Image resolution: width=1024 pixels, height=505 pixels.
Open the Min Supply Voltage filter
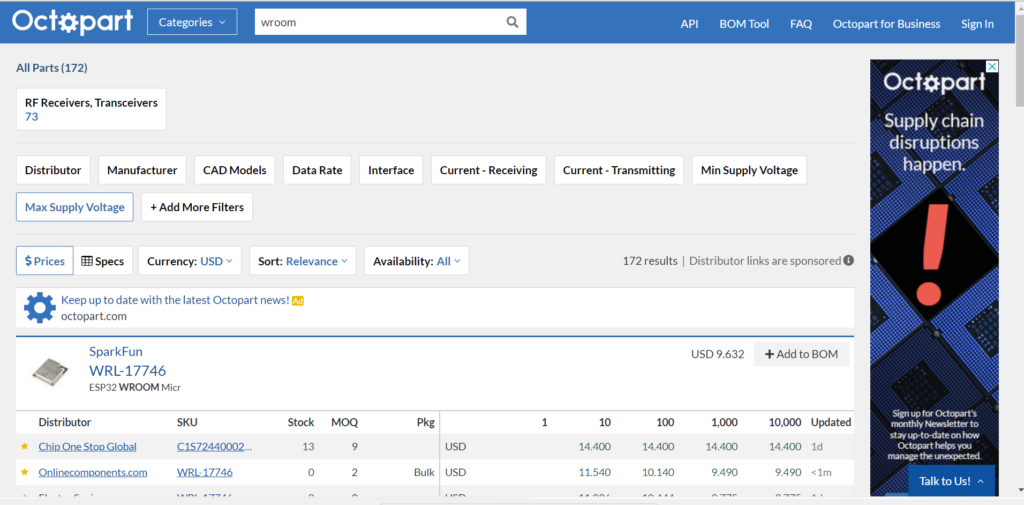[749, 170]
